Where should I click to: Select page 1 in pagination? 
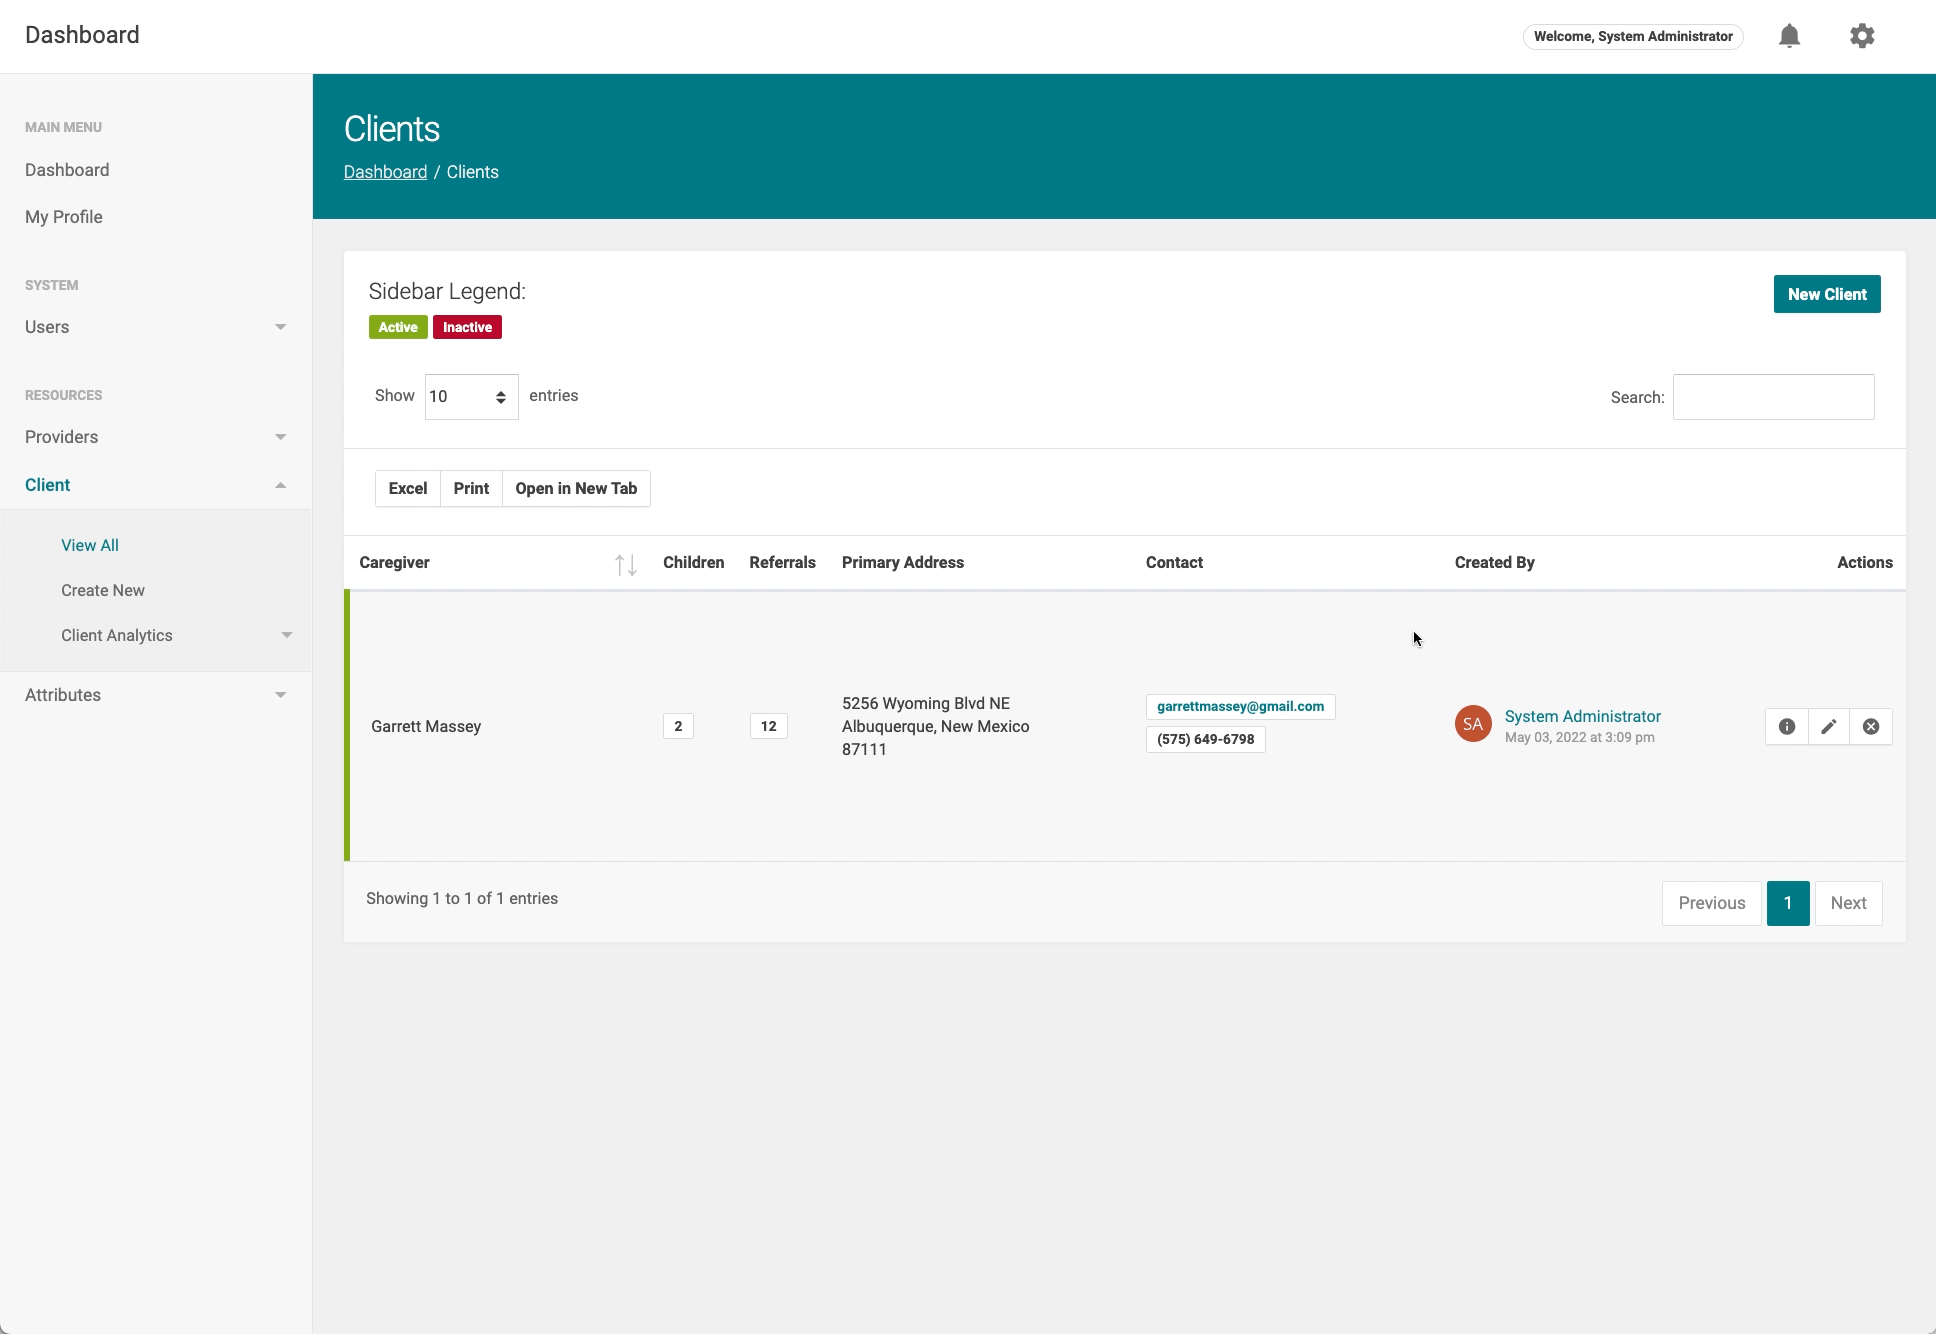point(1787,903)
